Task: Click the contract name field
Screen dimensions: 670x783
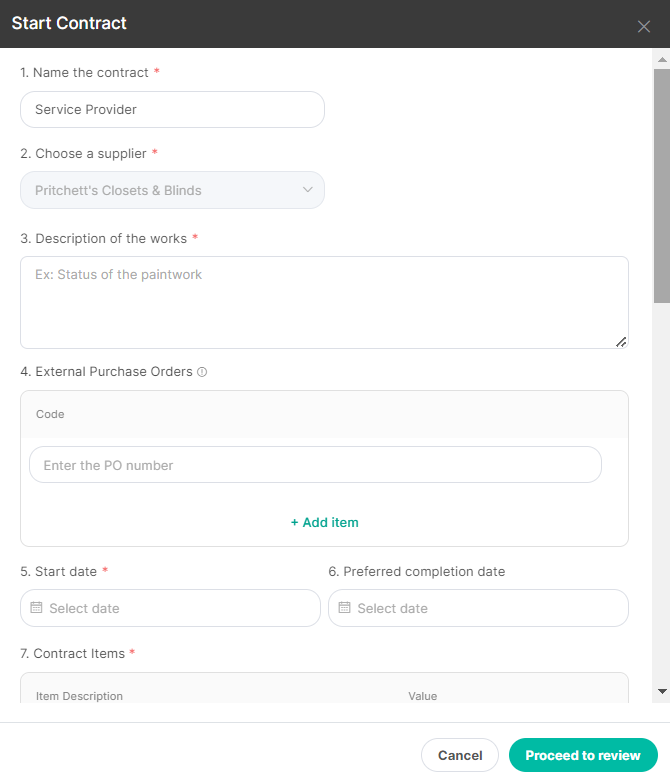Action: [x=172, y=109]
